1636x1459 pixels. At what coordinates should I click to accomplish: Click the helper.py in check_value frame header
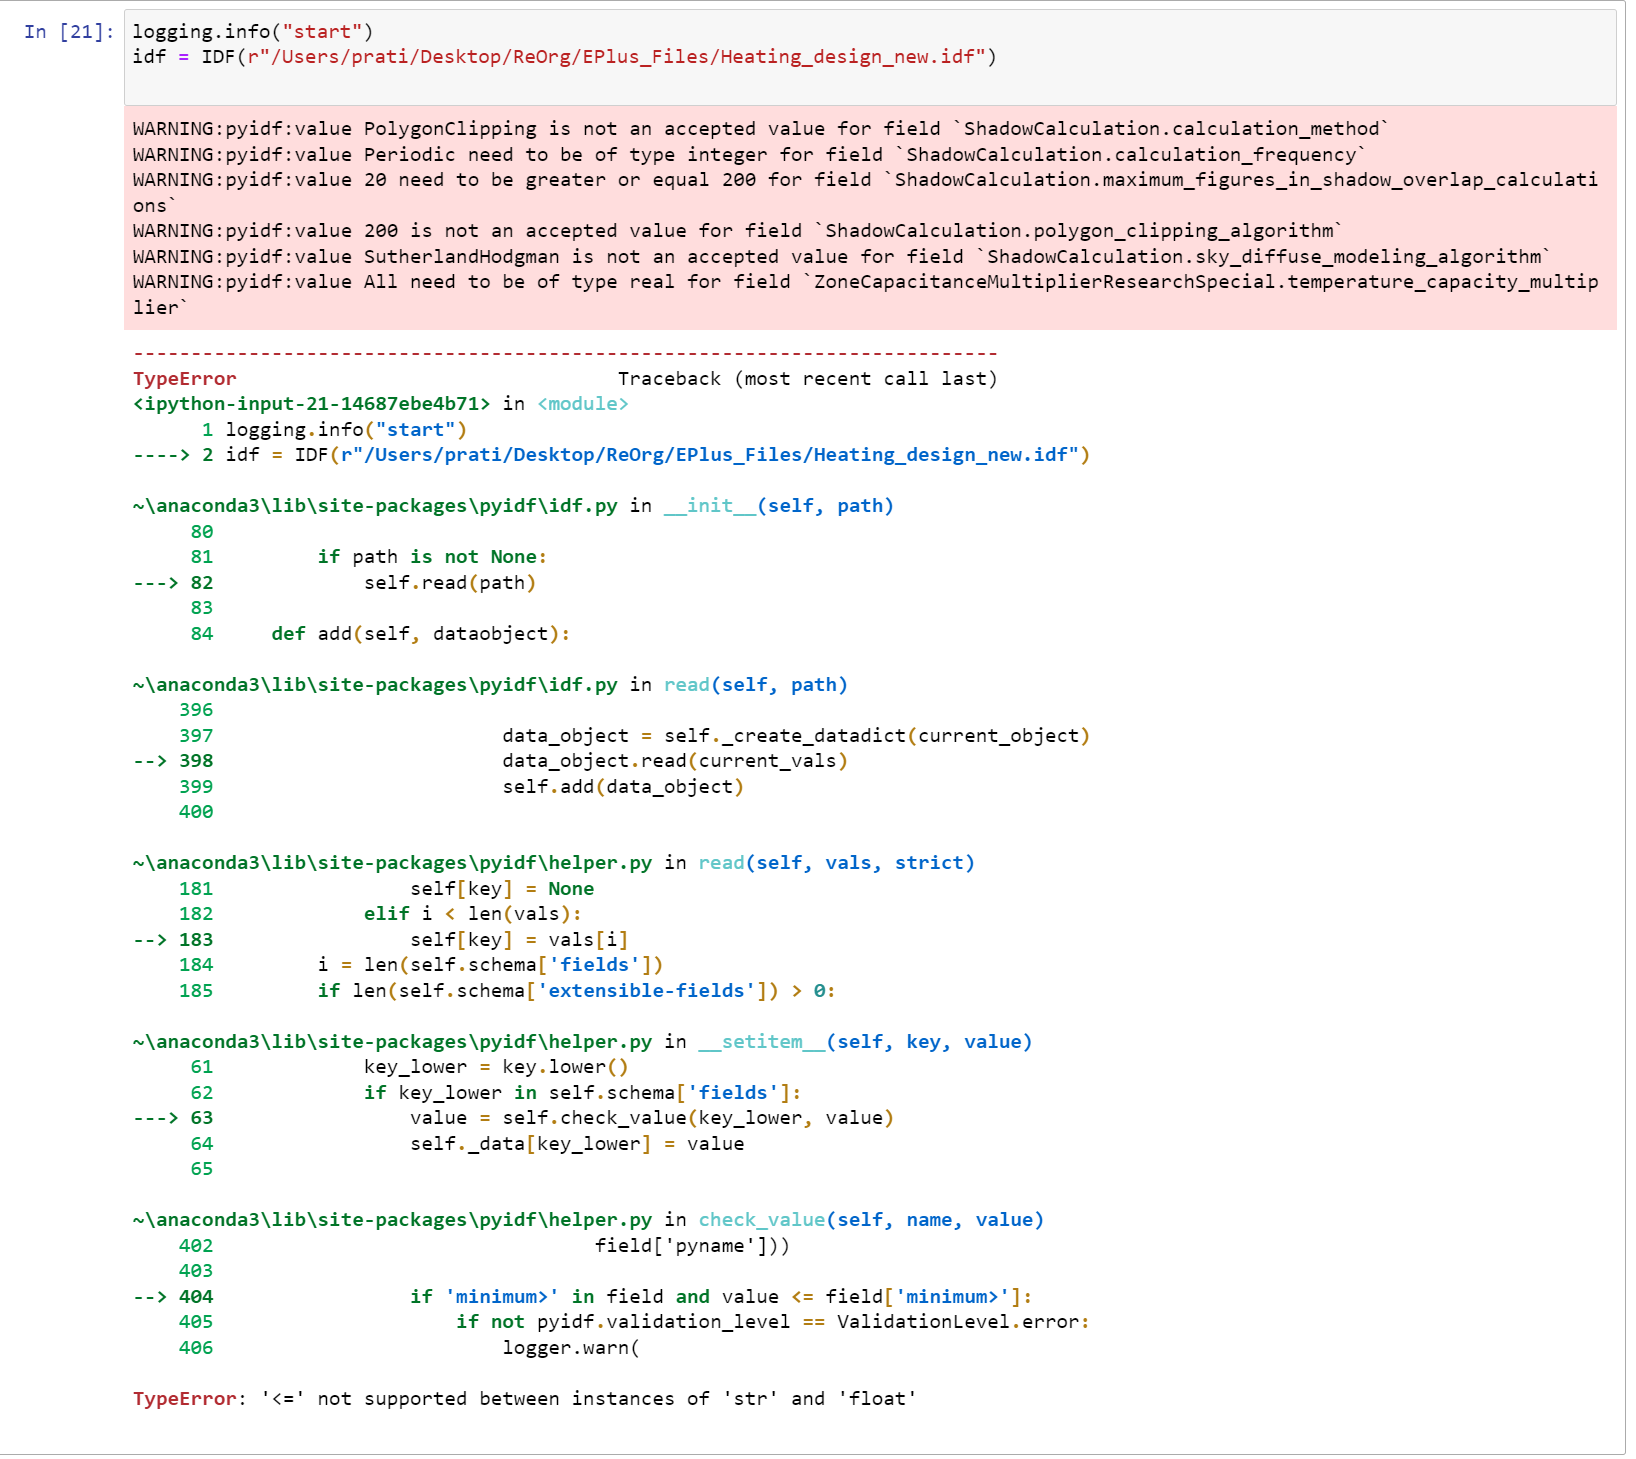pyautogui.click(x=588, y=1220)
